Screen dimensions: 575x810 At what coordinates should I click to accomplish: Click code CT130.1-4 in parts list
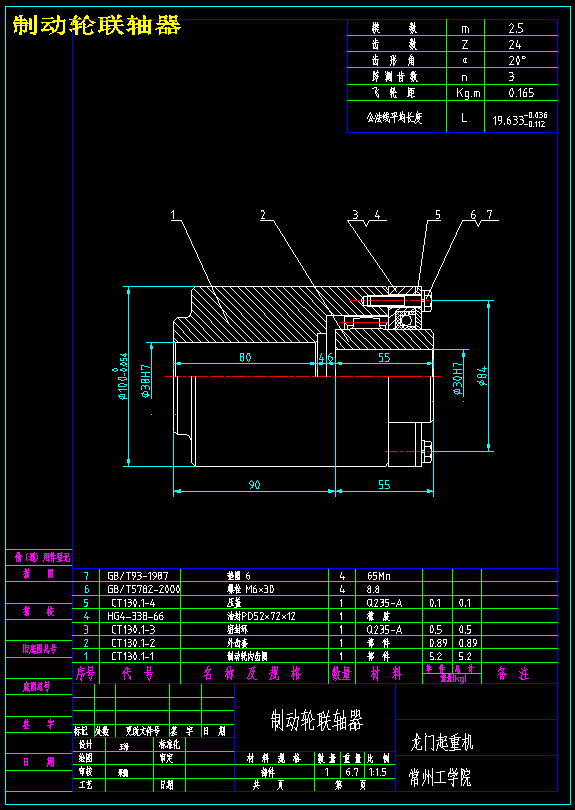[133, 602]
